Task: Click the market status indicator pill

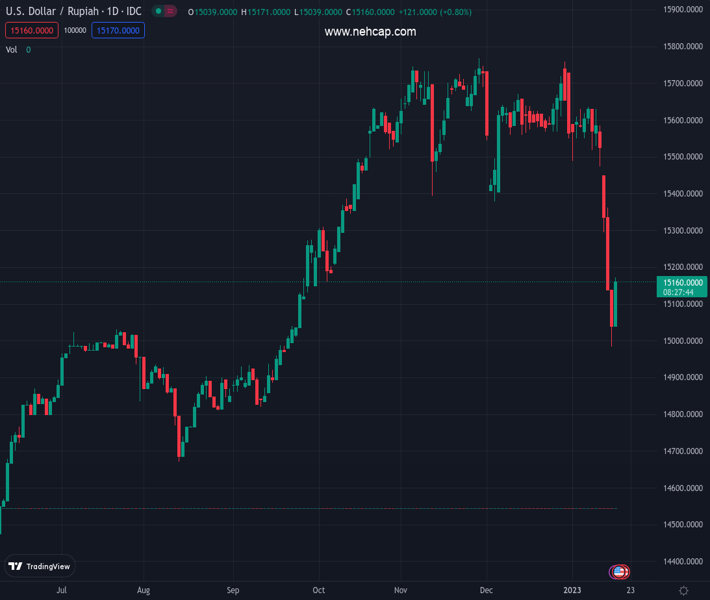Action: [x=165, y=12]
